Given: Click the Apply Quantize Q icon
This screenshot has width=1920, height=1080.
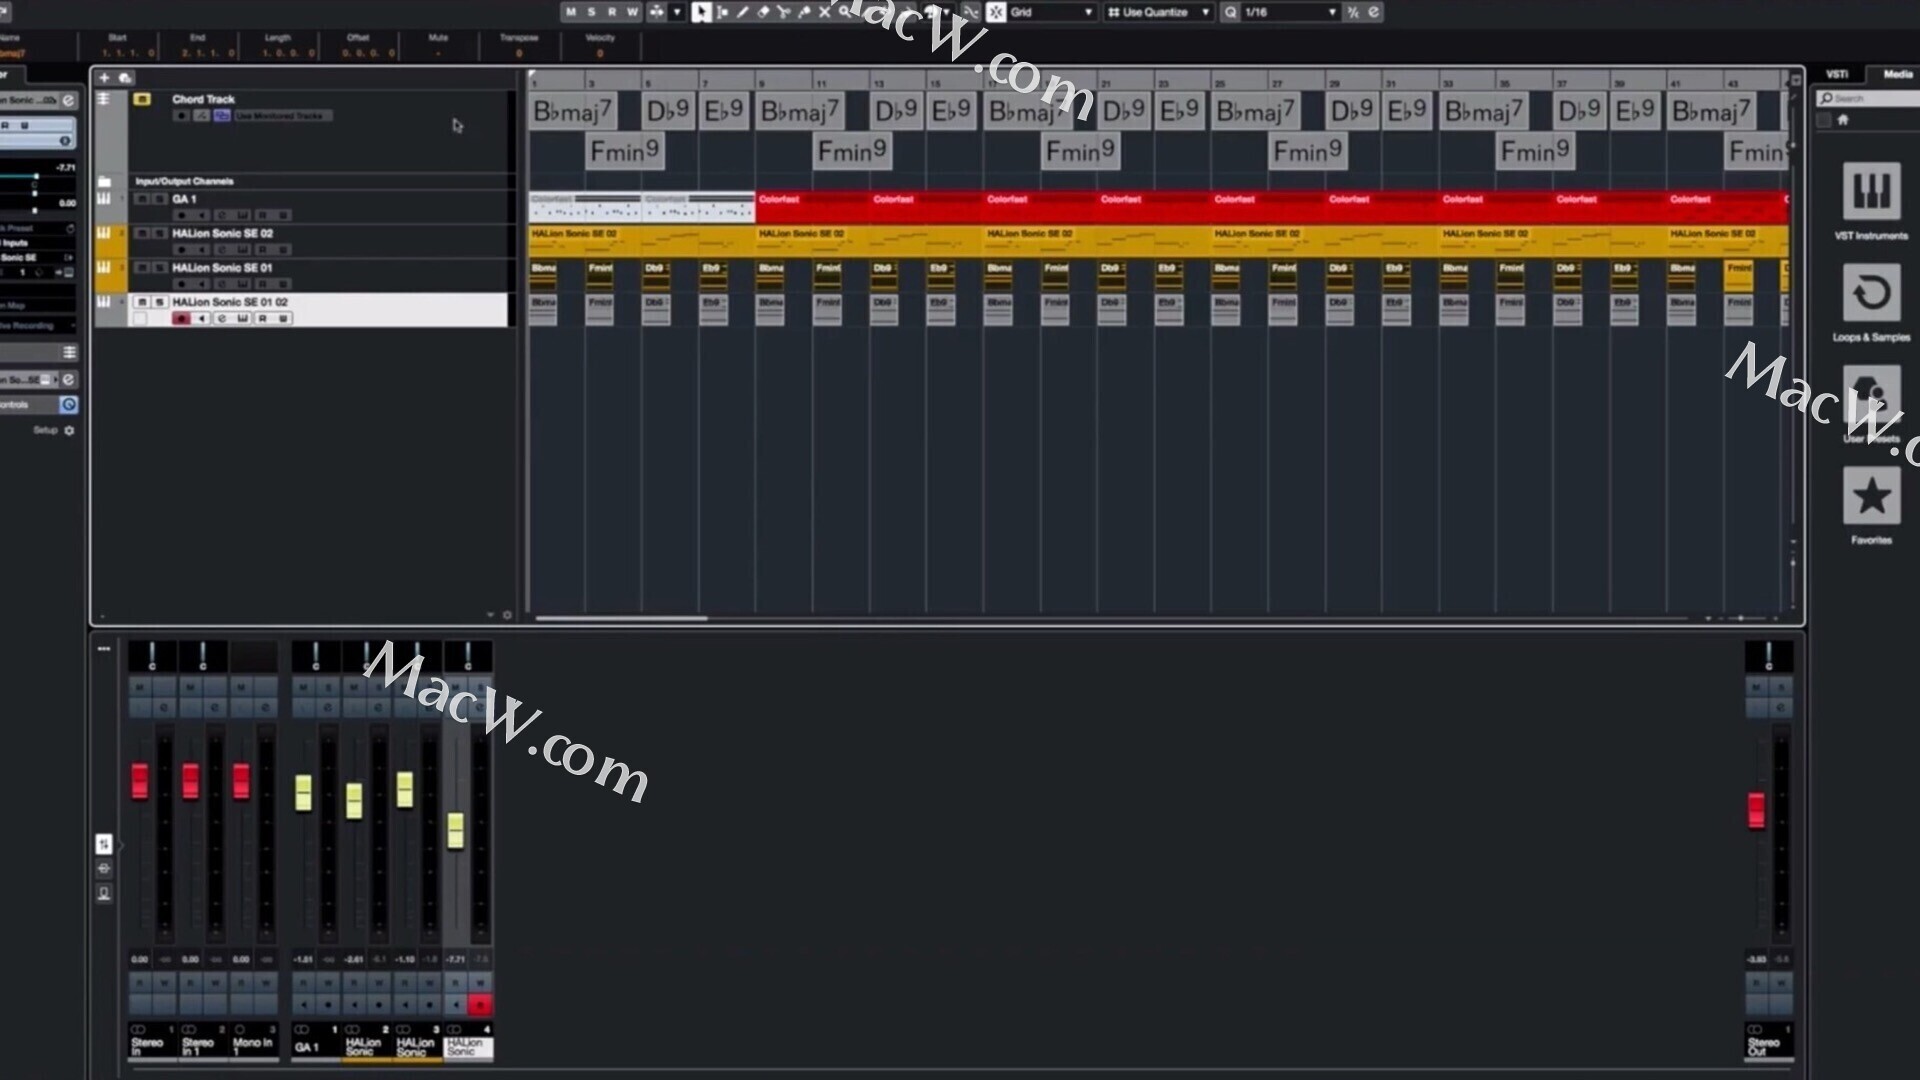Looking at the screenshot, I should (1230, 12).
